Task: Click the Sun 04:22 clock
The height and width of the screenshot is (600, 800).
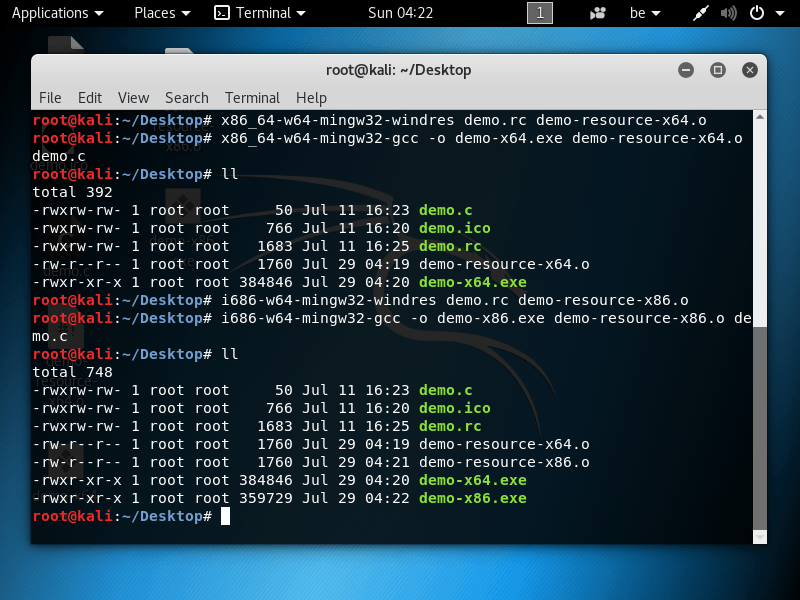Action: pyautogui.click(x=400, y=13)
